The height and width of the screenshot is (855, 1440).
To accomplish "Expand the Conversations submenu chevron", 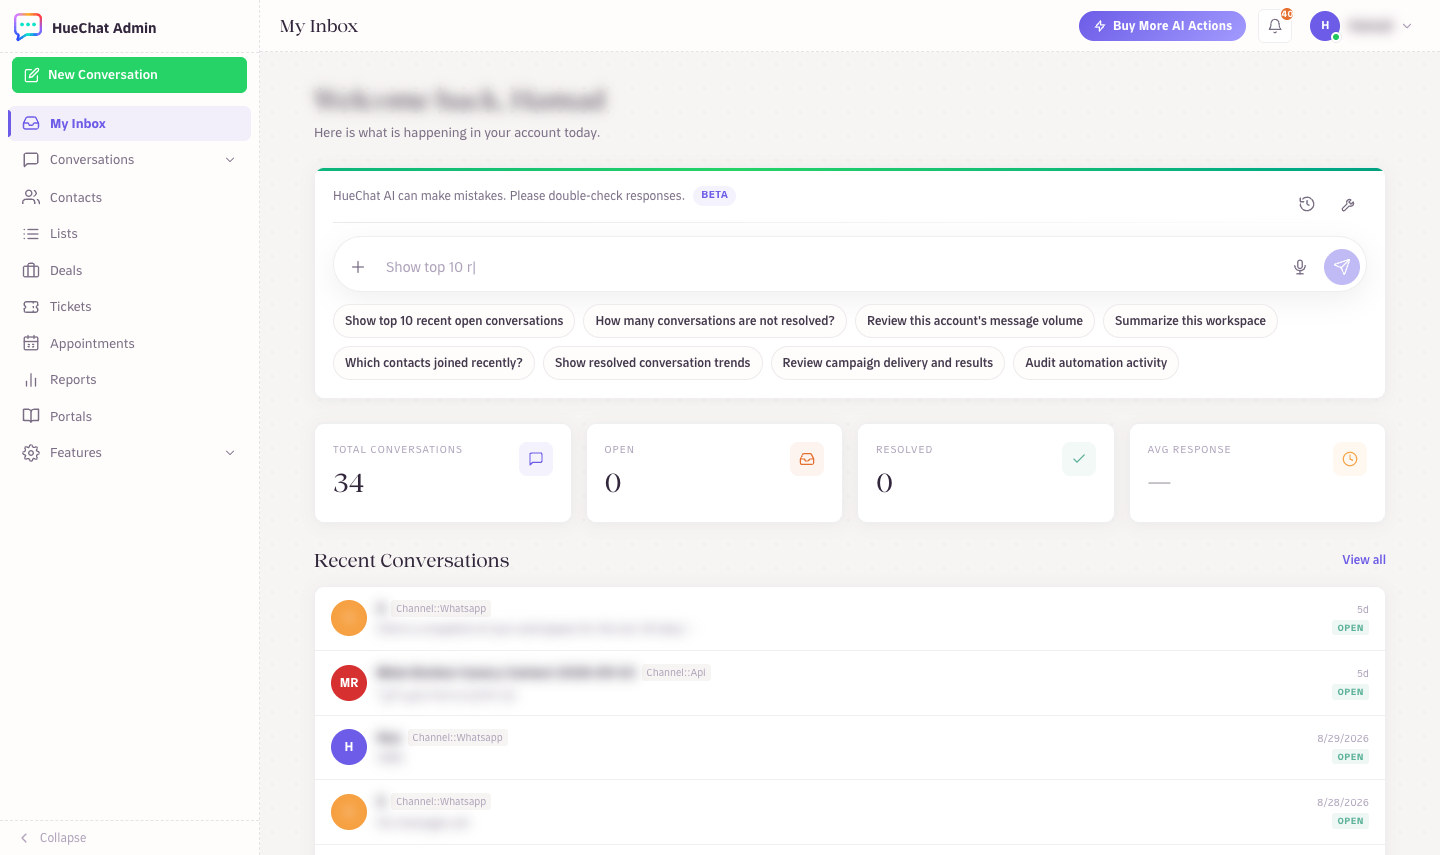I will (230, 160).
